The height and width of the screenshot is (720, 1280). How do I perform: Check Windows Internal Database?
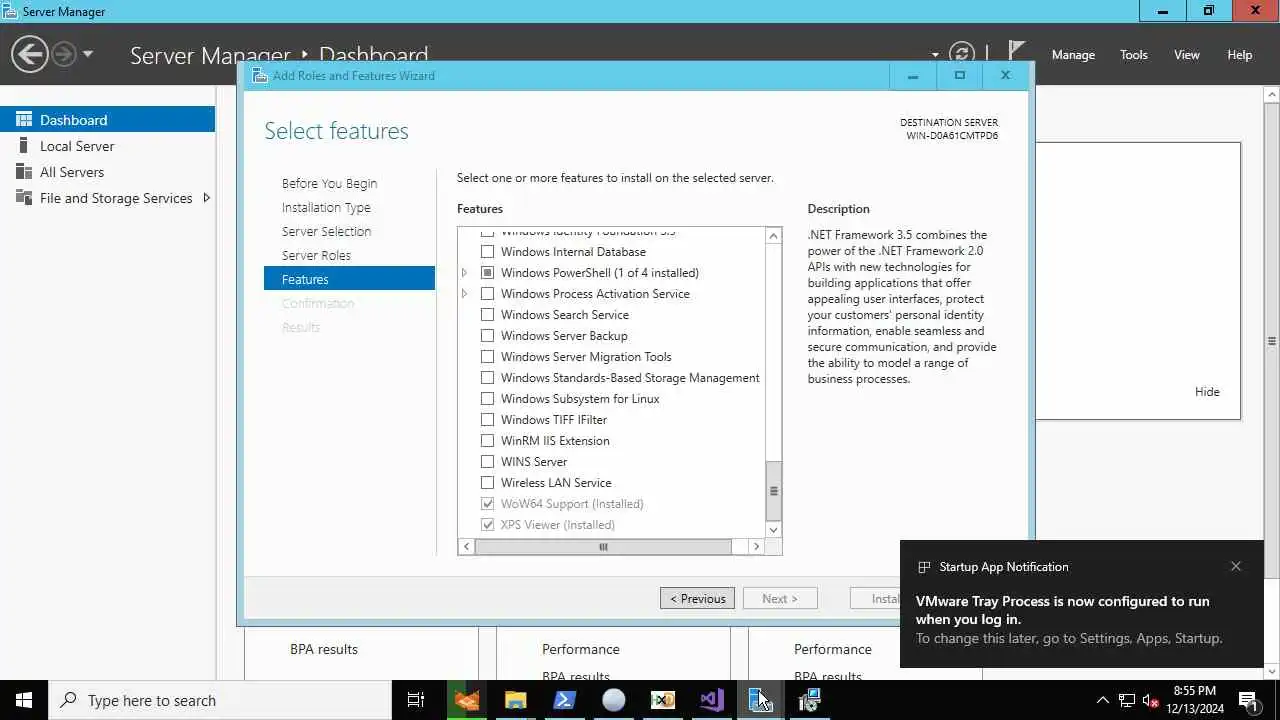488,252
